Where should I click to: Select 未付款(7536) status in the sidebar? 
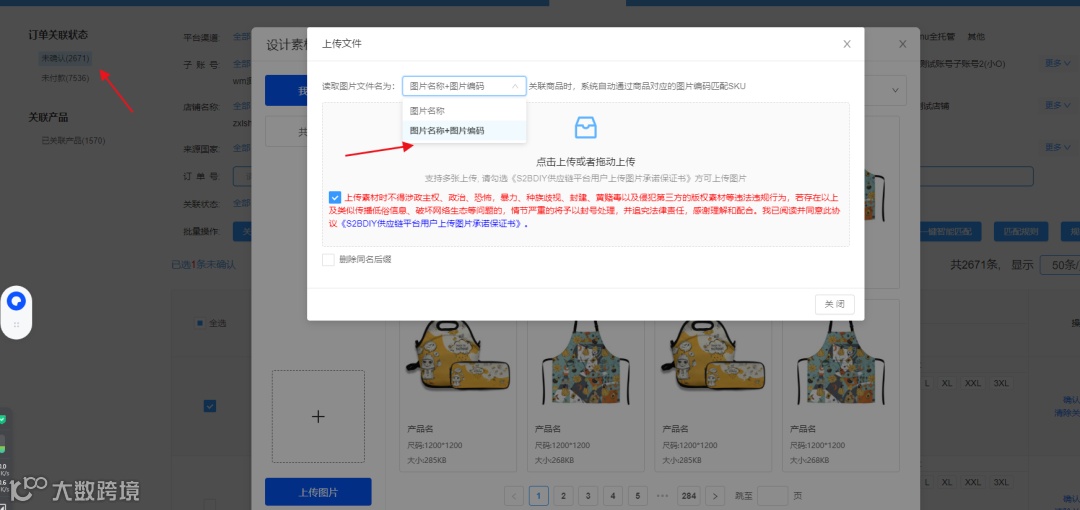(65, 79)
